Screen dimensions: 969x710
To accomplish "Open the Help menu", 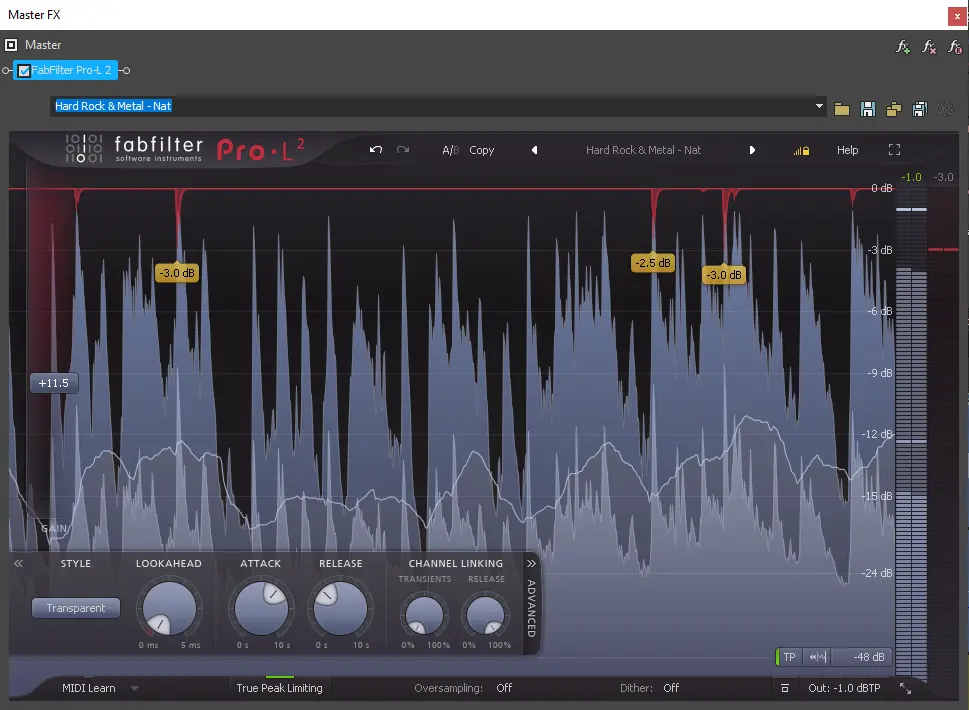I will coord(847,150).
